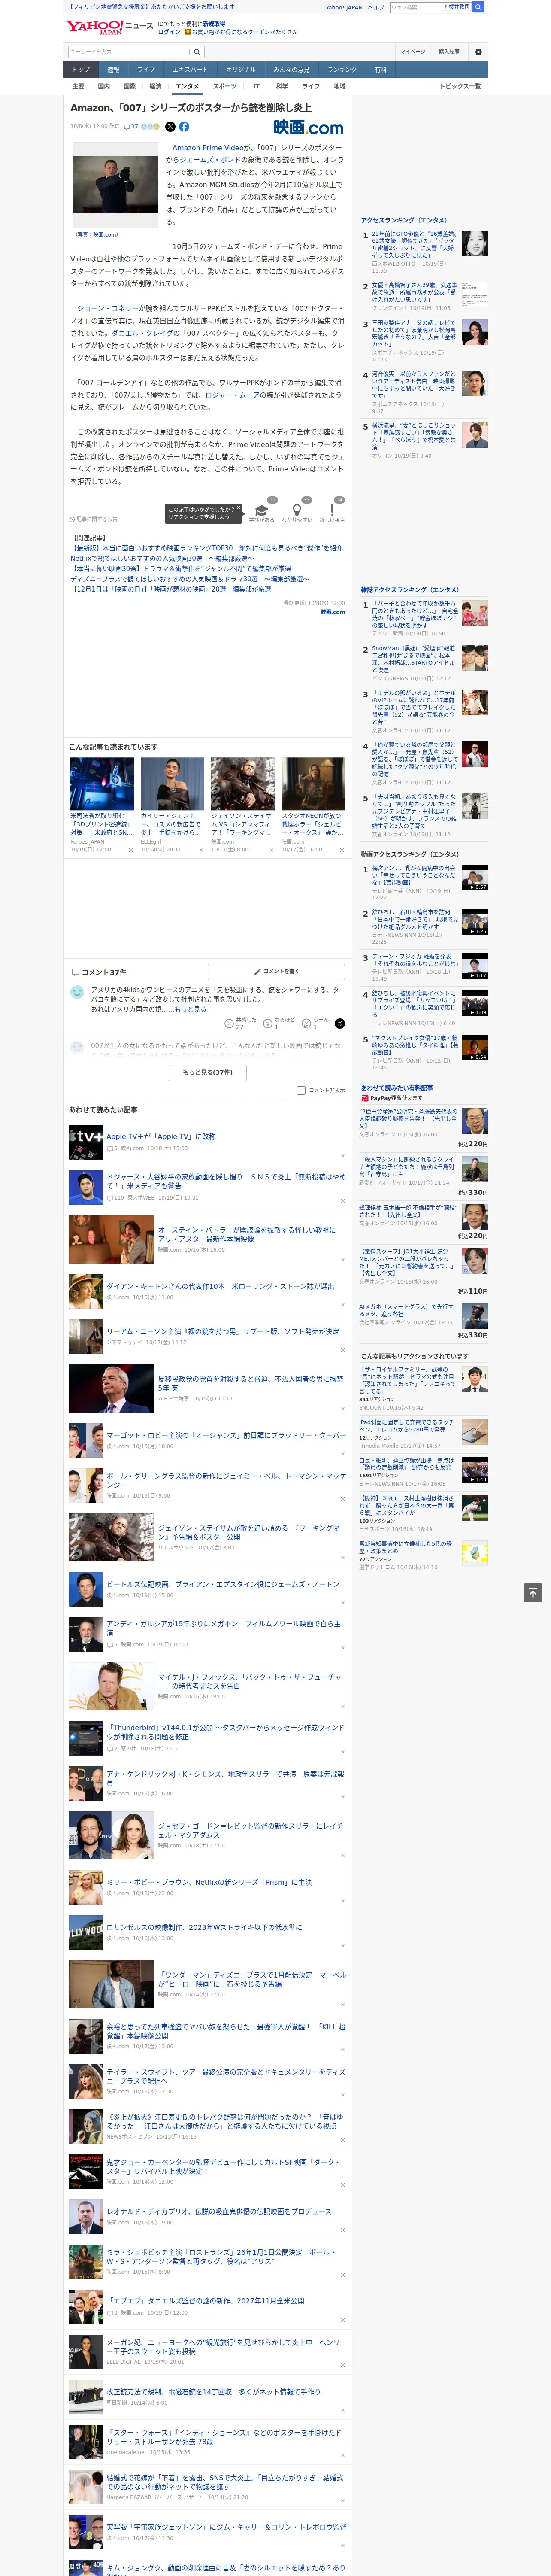The image size is (551, 2576).
Task: Click the うーん reaction on the comment
Action: point(307,1023)
